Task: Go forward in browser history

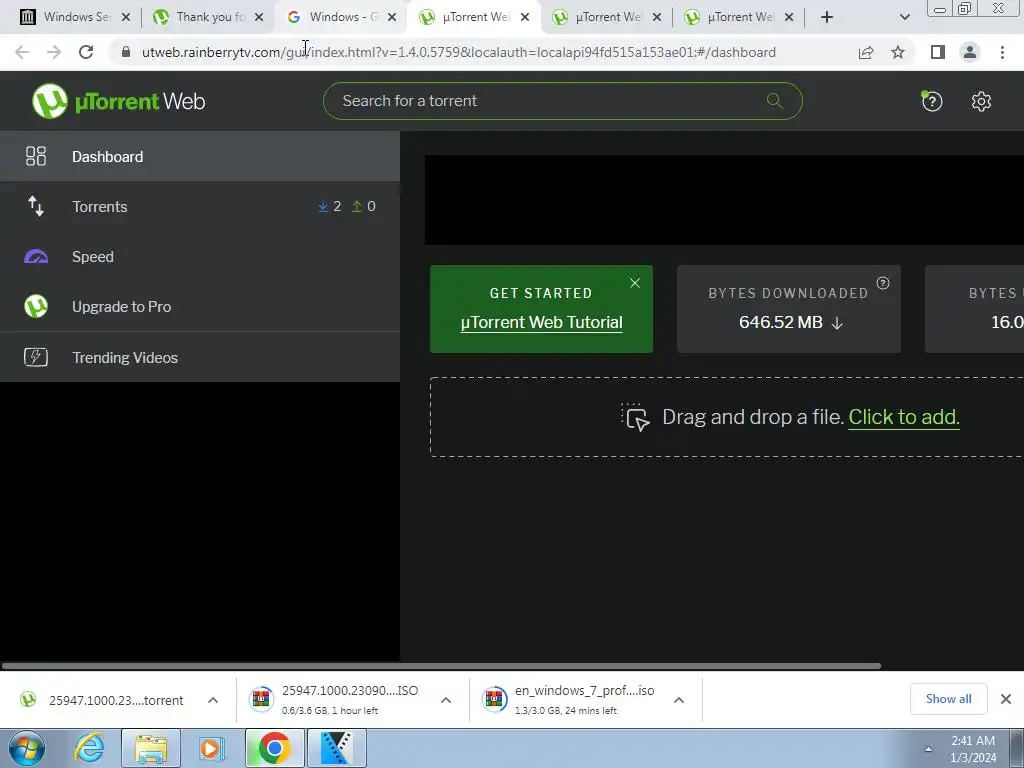Action: (54, 52)
